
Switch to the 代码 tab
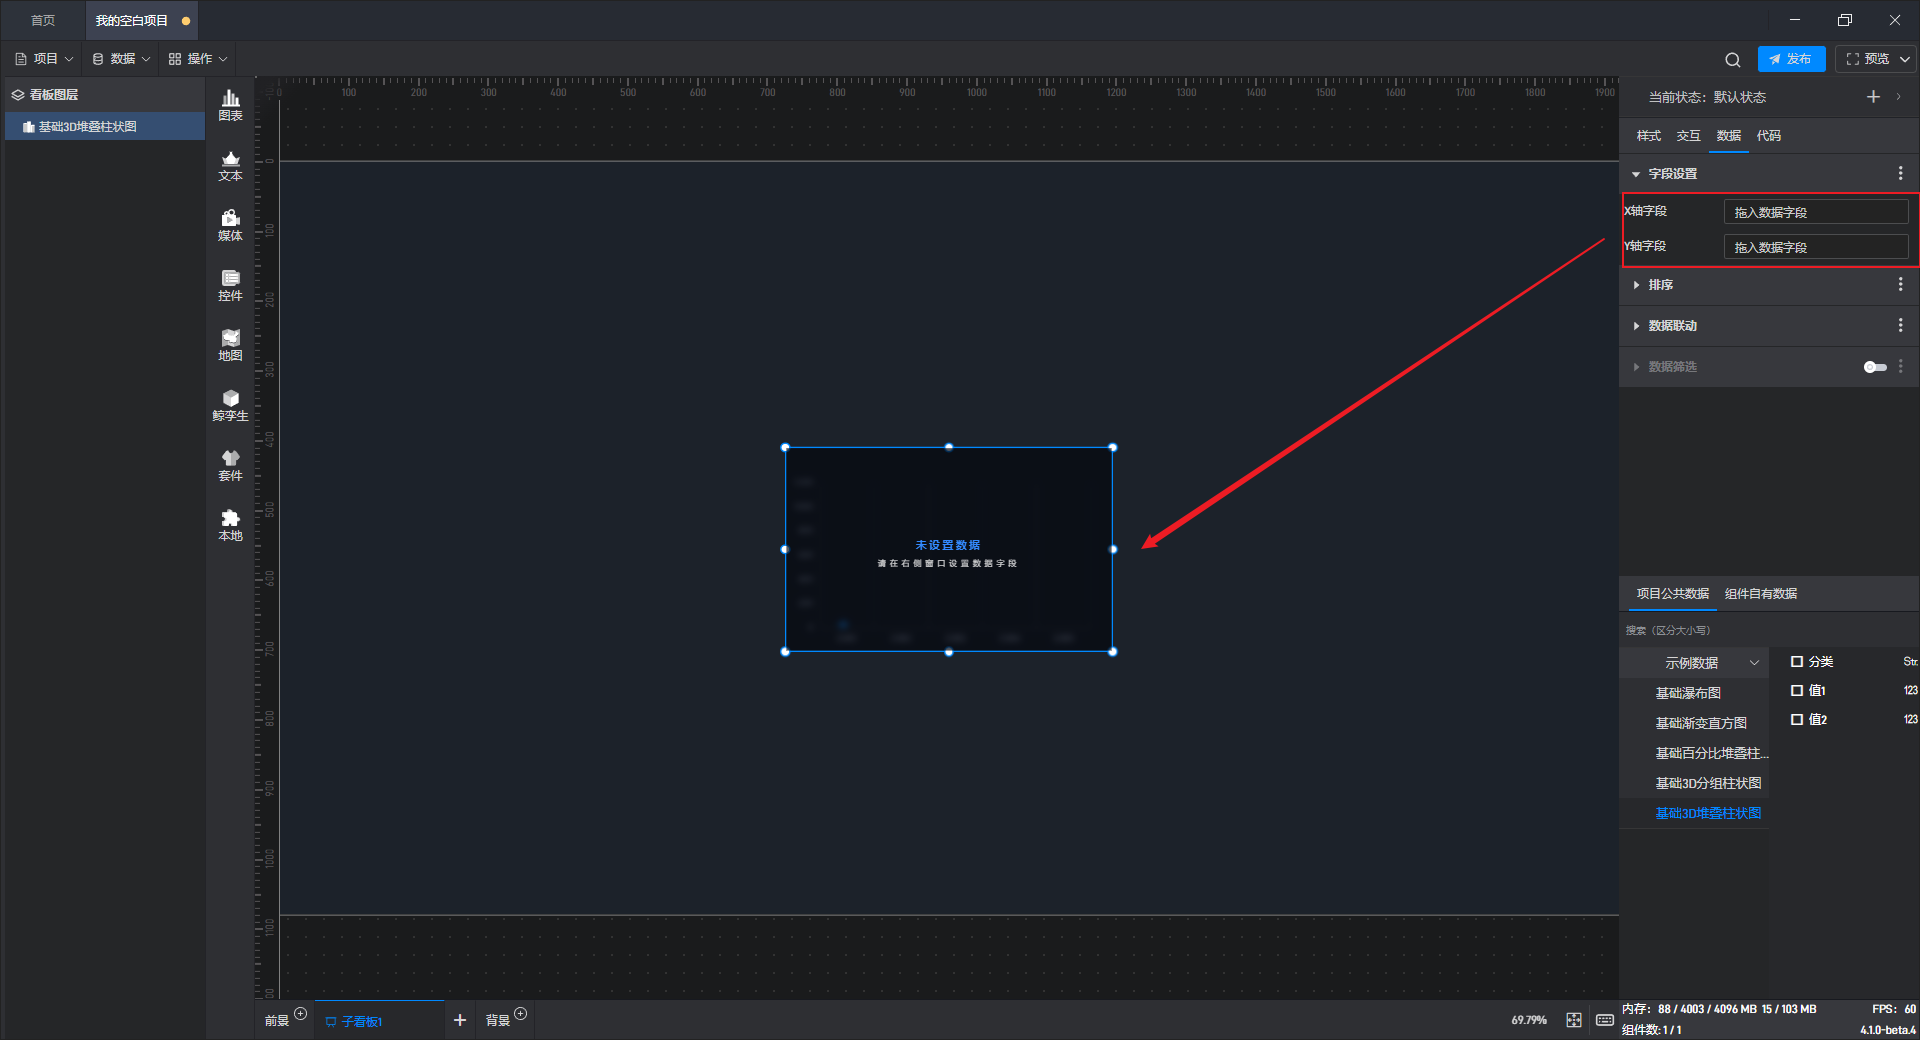click(x=1768, y=136)
